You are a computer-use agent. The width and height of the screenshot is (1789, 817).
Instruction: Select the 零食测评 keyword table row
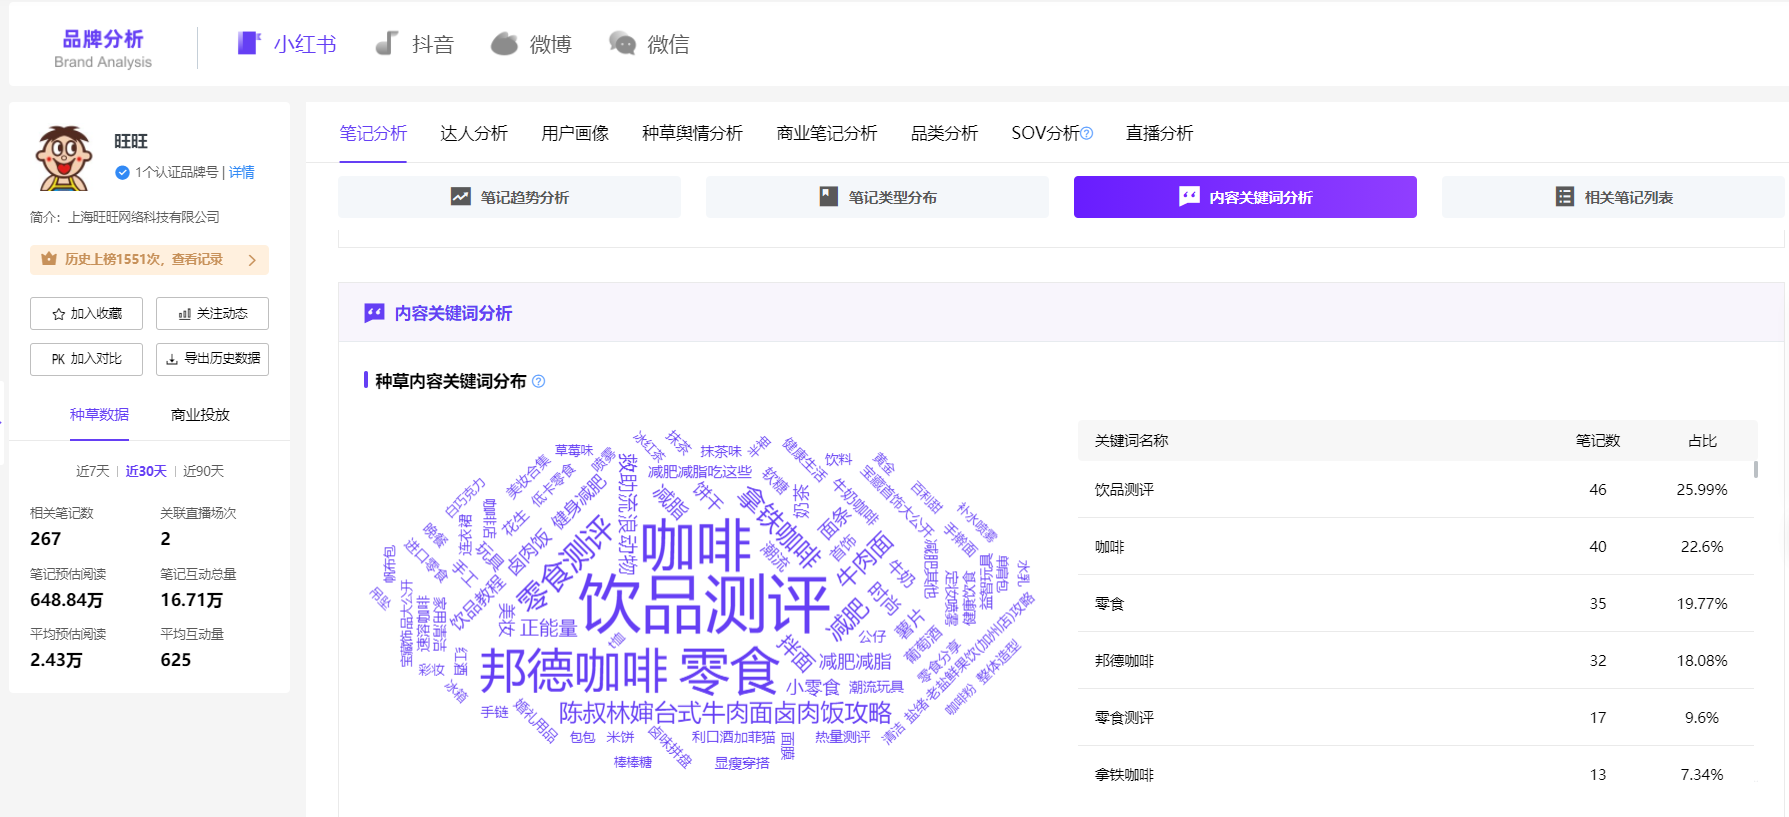[x=1416, y=718]
